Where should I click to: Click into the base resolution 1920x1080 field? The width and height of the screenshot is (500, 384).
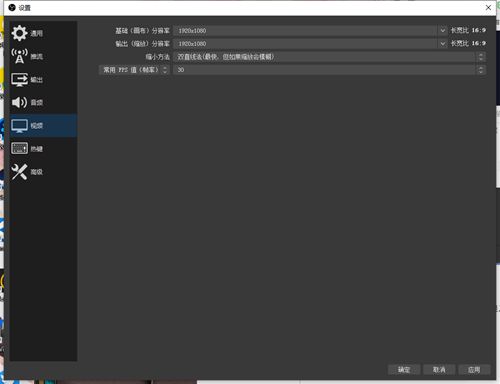[305, 30]
